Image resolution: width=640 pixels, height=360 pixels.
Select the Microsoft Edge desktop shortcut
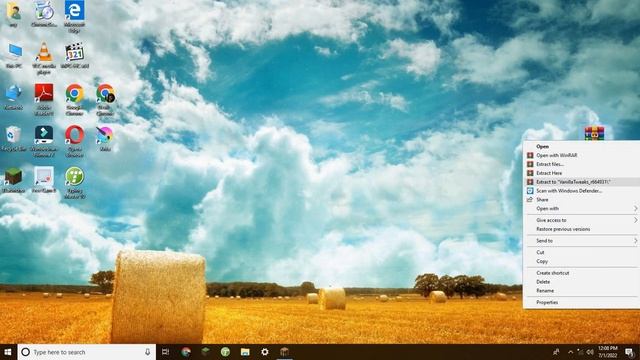click(x=74, y=16)
